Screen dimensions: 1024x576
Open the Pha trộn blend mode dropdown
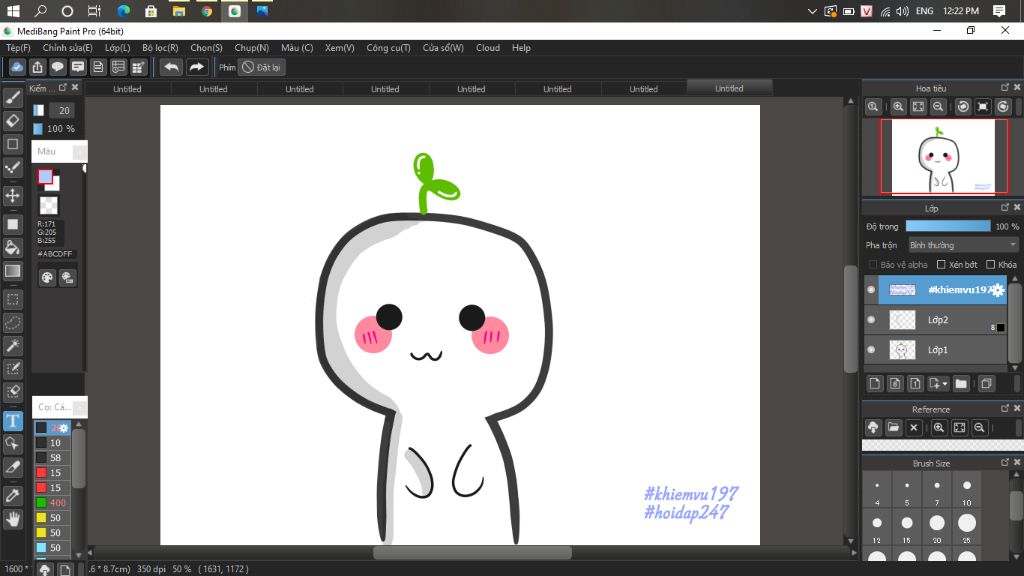coord(962,245)
